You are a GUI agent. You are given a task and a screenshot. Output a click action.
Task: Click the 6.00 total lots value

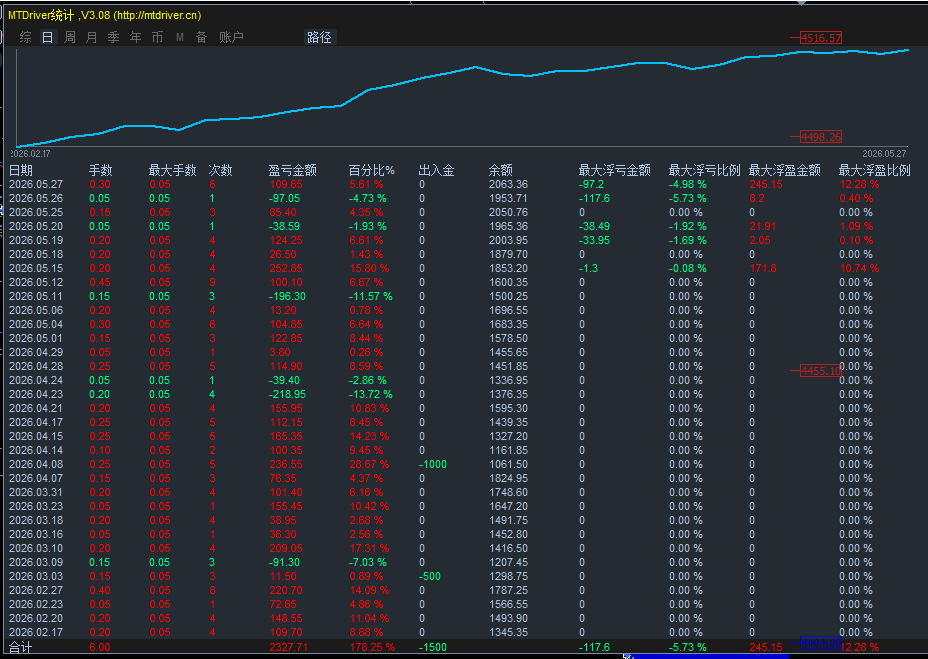pos(99,647)
